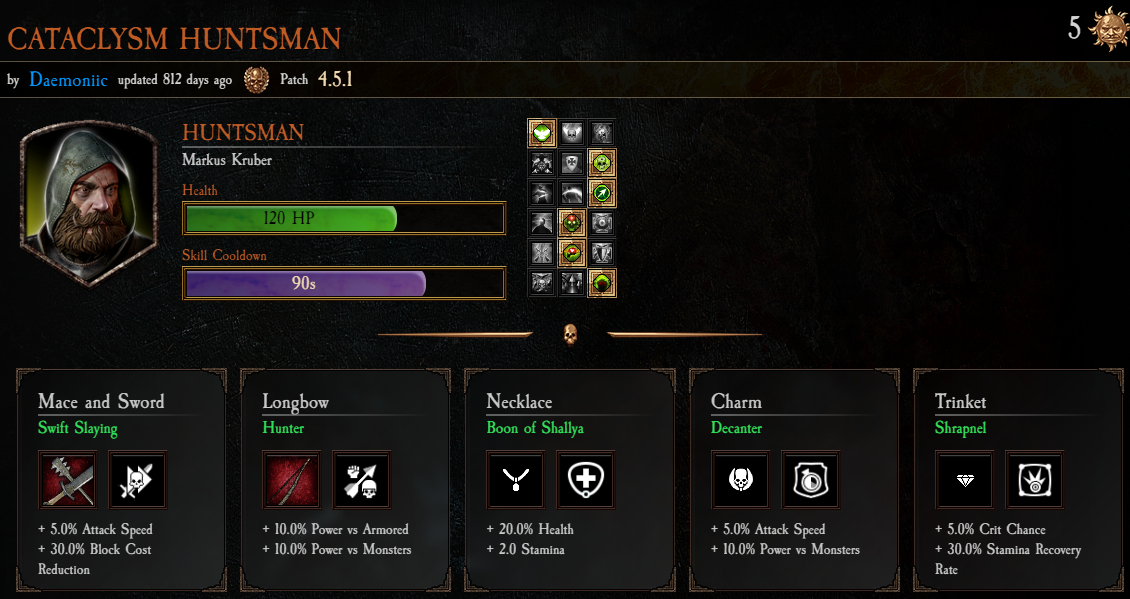The width and height of the screenshot is (1130, 599).
Task: Click the sun rating icon next to 5
Action: pos(1108,28)
